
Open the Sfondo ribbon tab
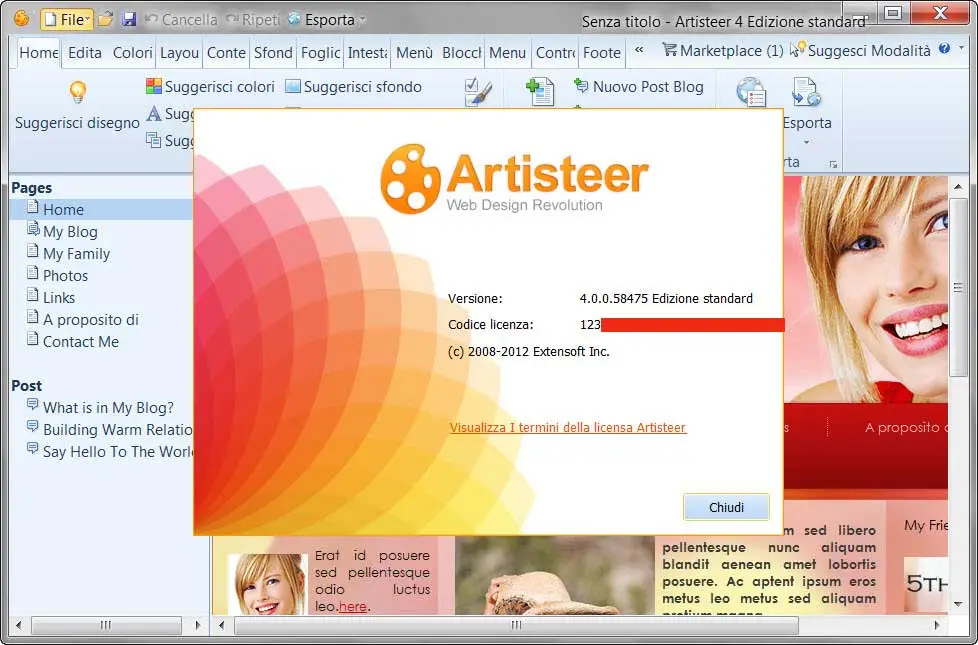coord(273,52)
